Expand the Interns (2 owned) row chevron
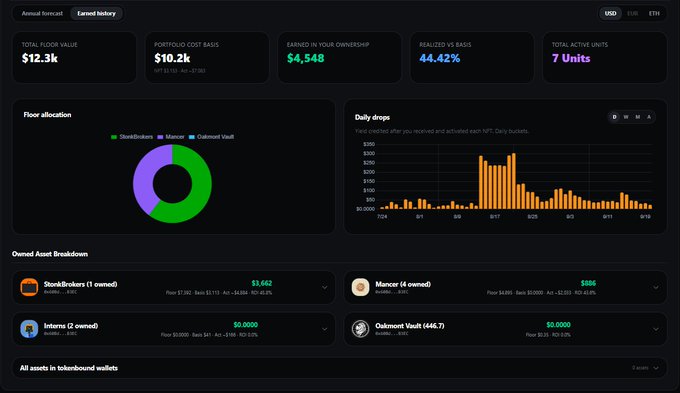Screen dimensions: 680x393 [325, 329]
